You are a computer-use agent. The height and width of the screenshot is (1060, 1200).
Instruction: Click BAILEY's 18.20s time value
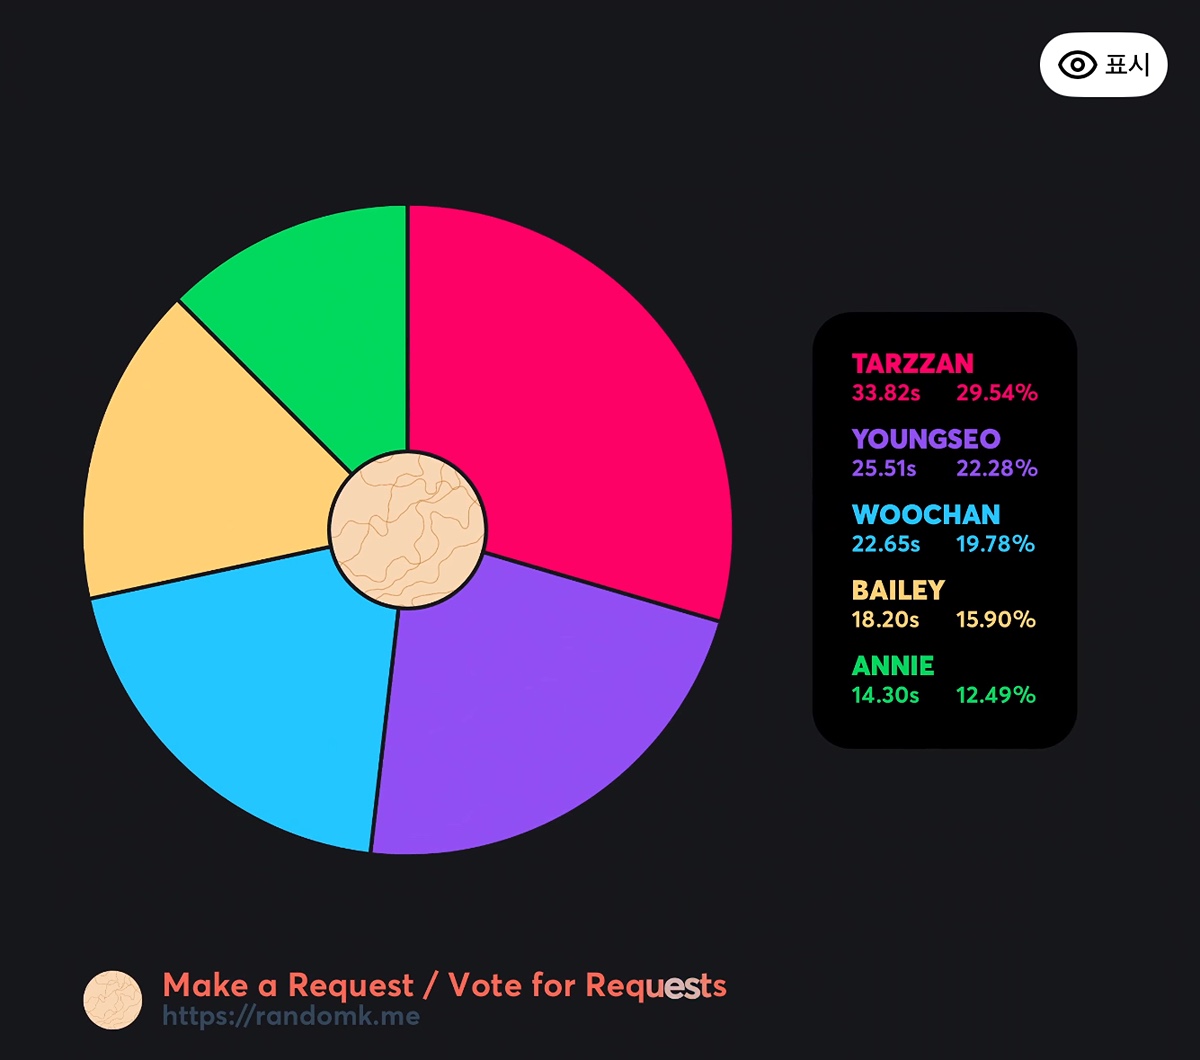pos(885,620)
